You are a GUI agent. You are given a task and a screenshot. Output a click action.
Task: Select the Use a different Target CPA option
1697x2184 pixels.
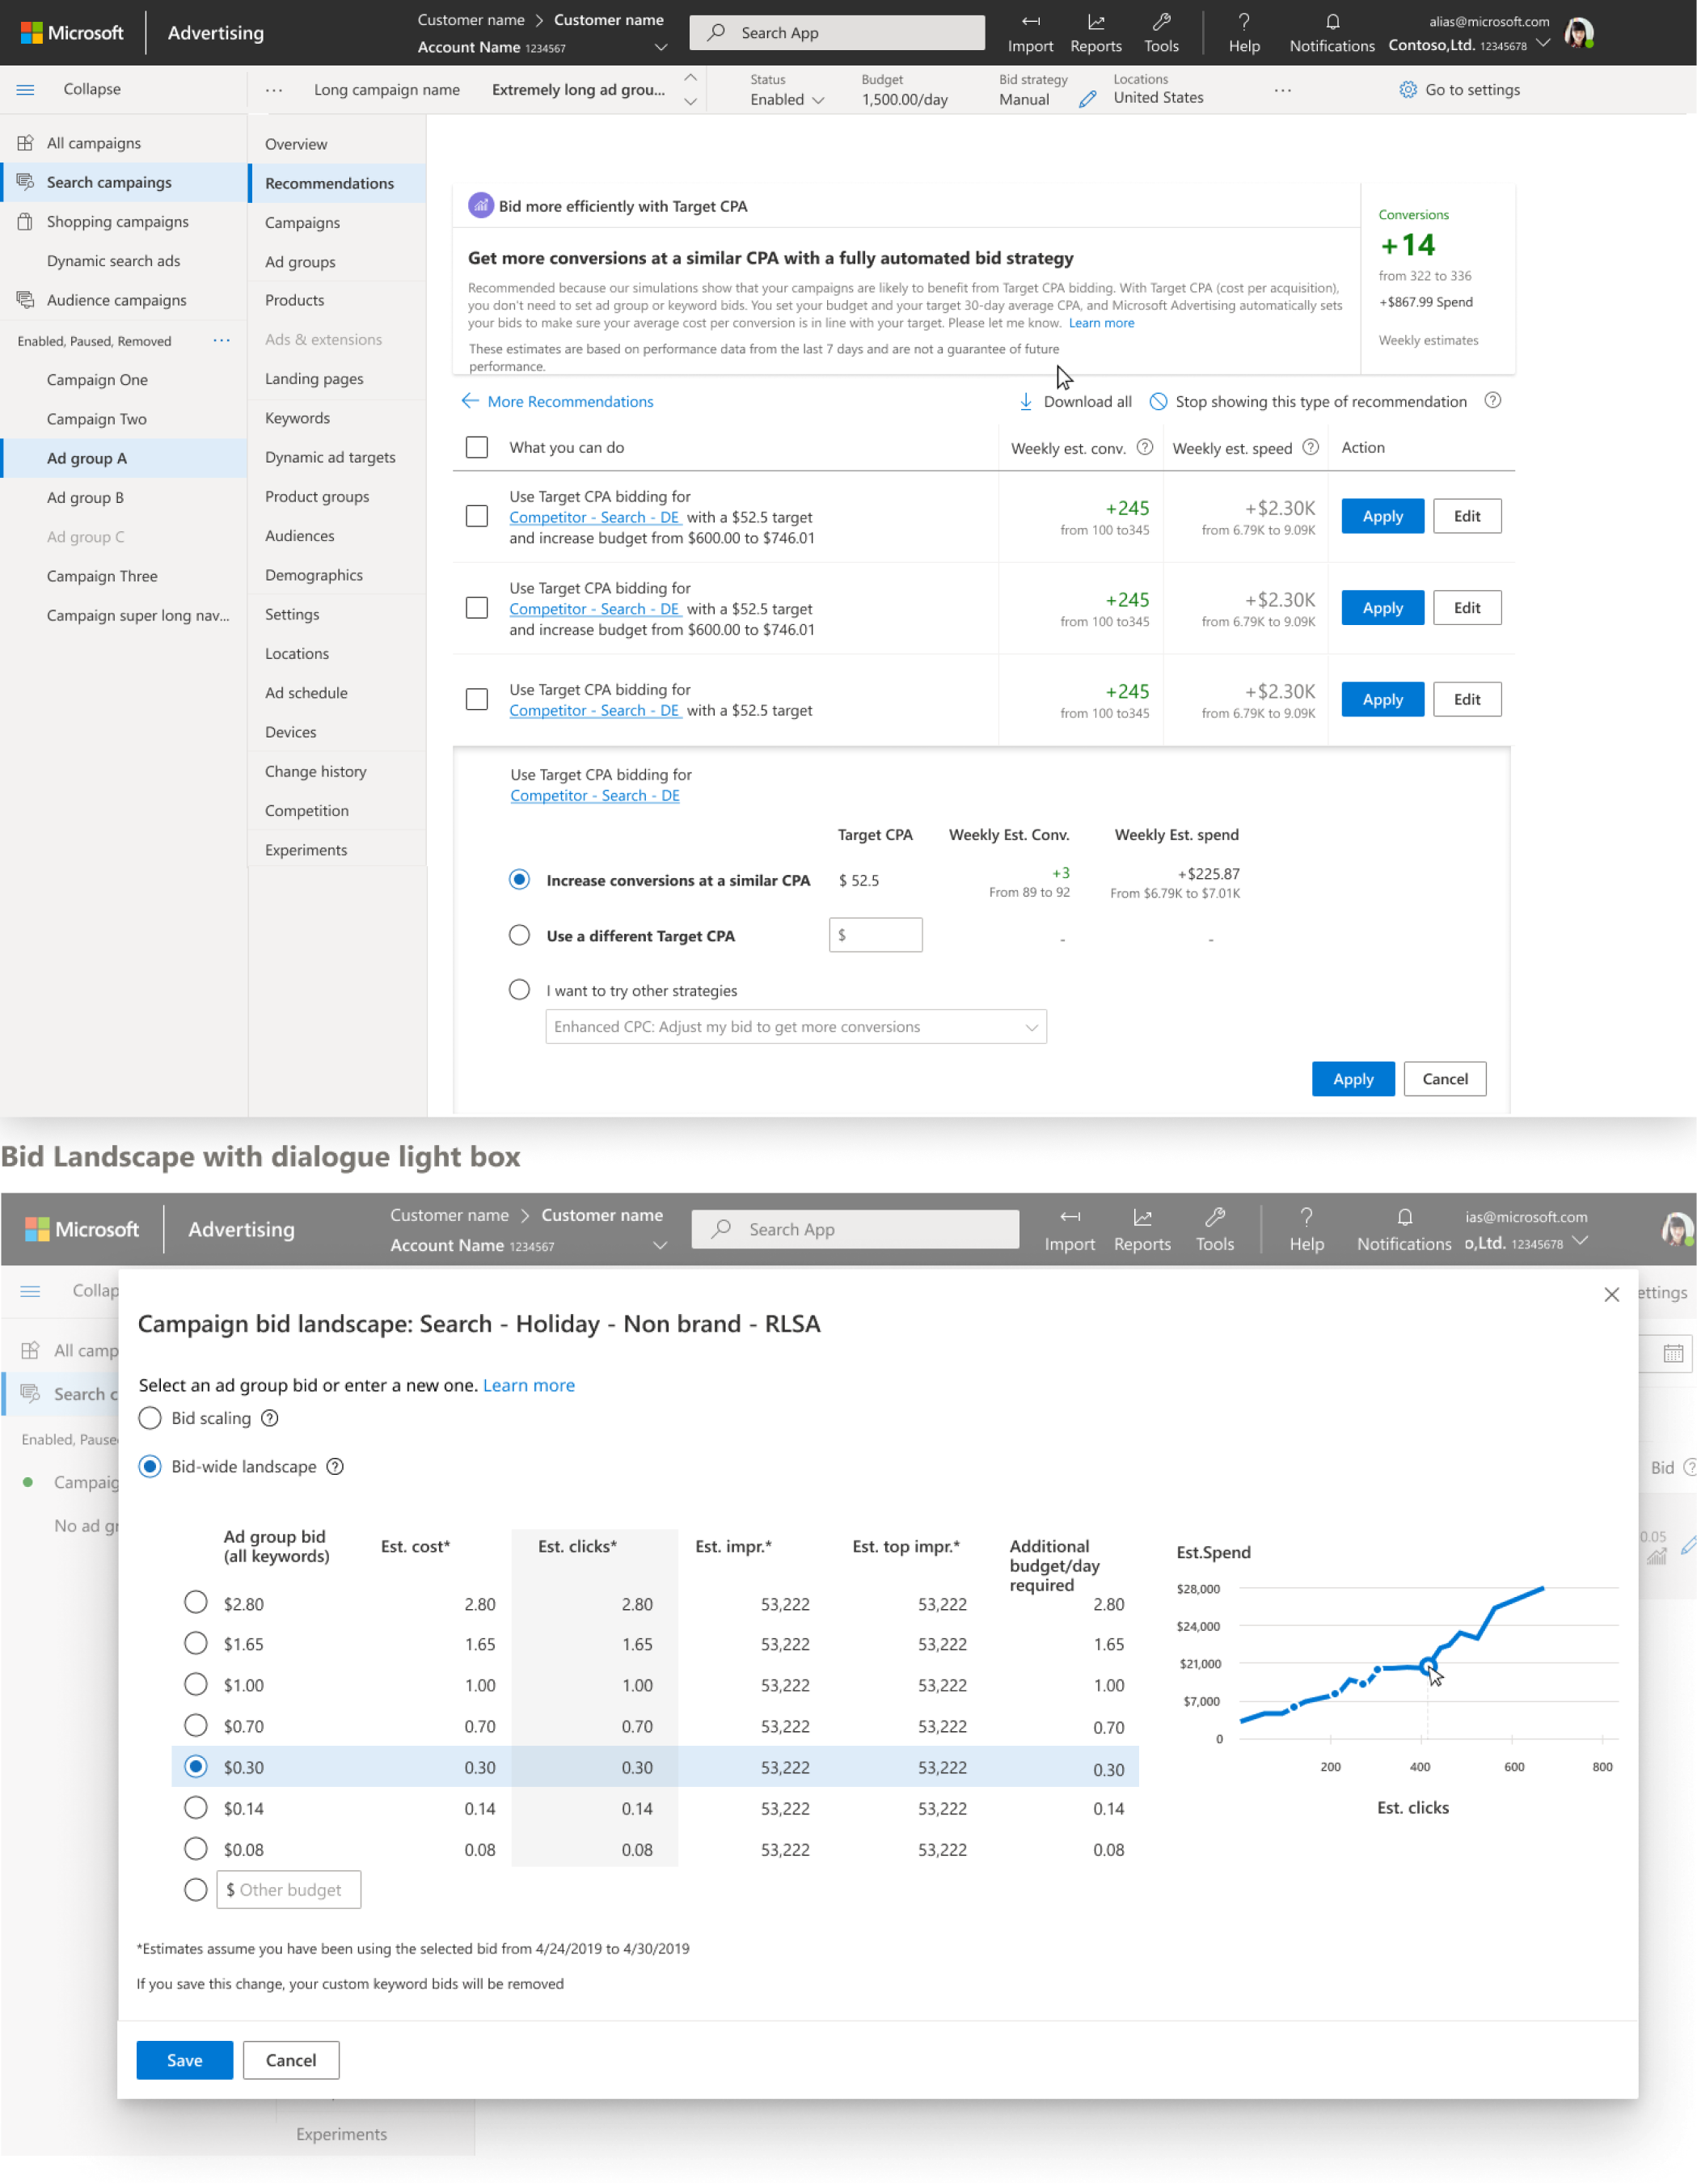519,936
